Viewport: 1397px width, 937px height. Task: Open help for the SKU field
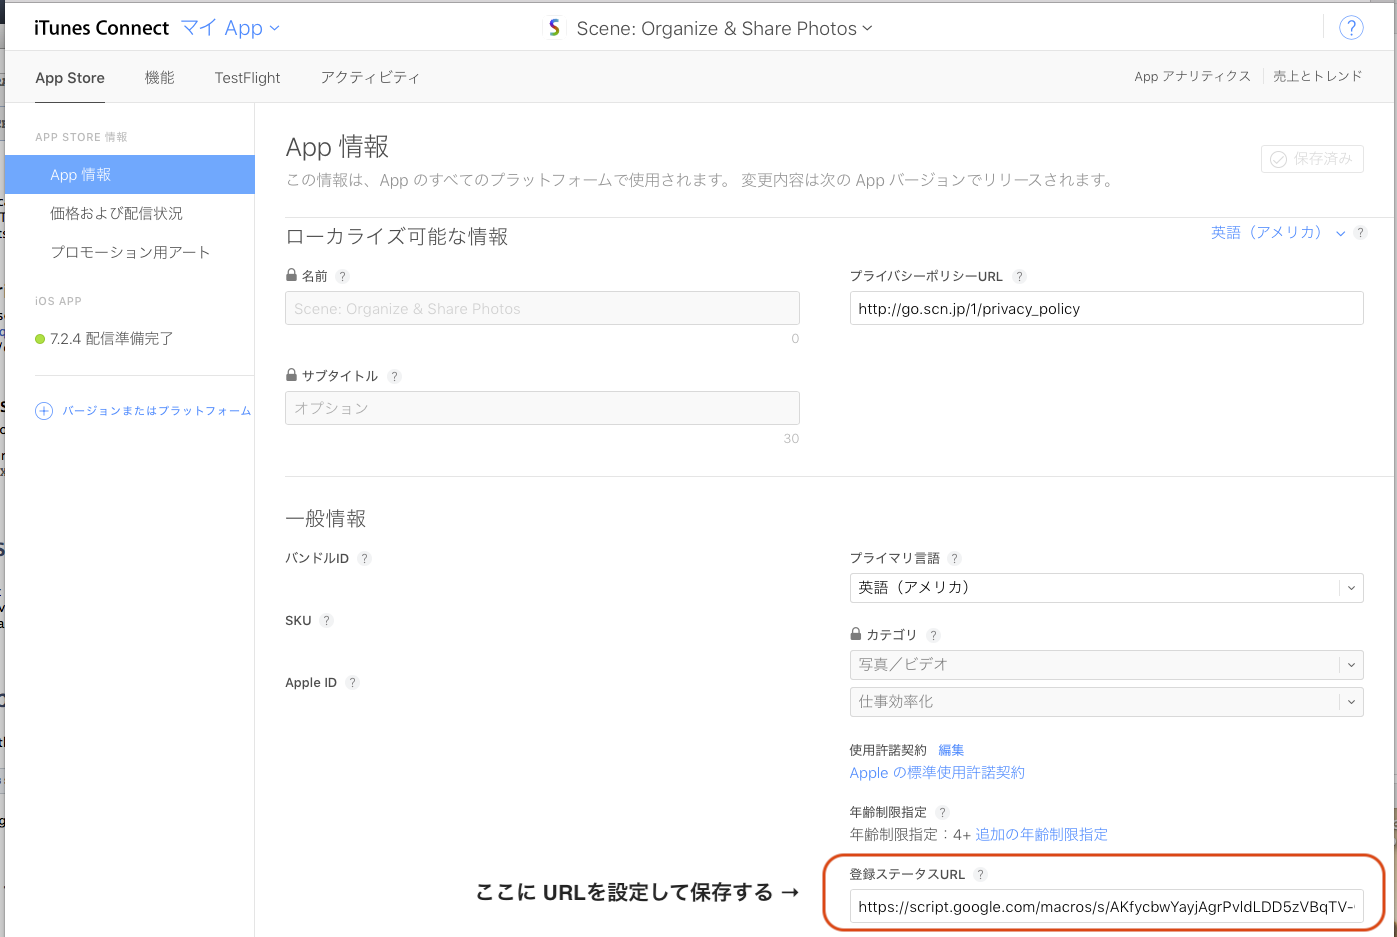point(325,620)
